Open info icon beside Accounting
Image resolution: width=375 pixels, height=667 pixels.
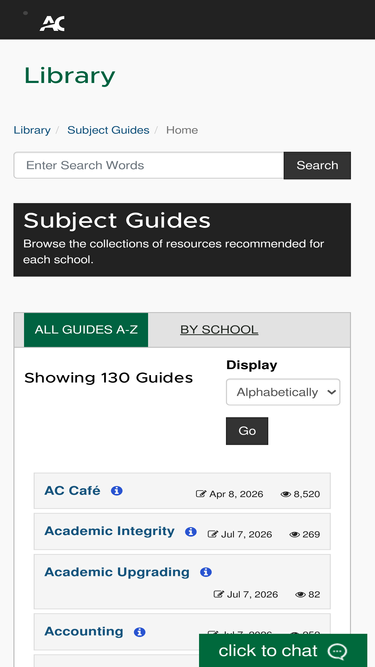[x=139, y=632]
